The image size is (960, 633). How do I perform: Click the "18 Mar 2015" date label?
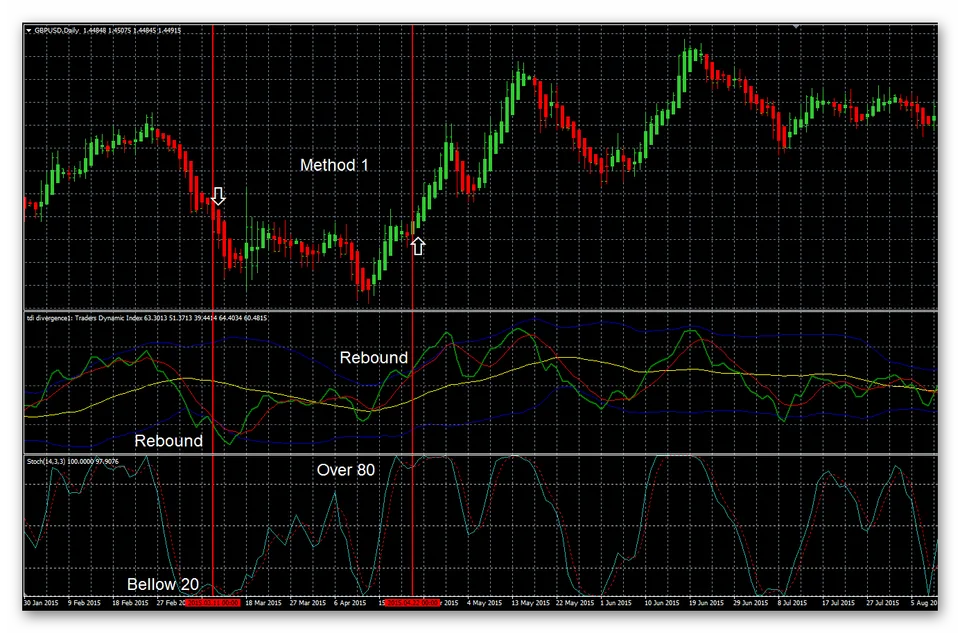(x=263, y=603)
